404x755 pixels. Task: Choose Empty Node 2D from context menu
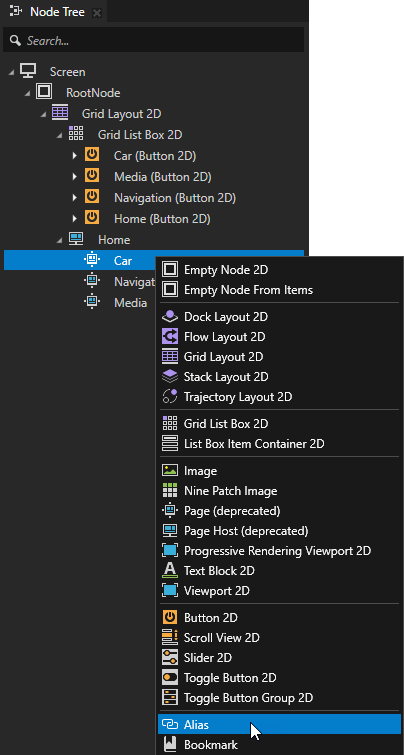pyautogui.click(x=280, y=270)
